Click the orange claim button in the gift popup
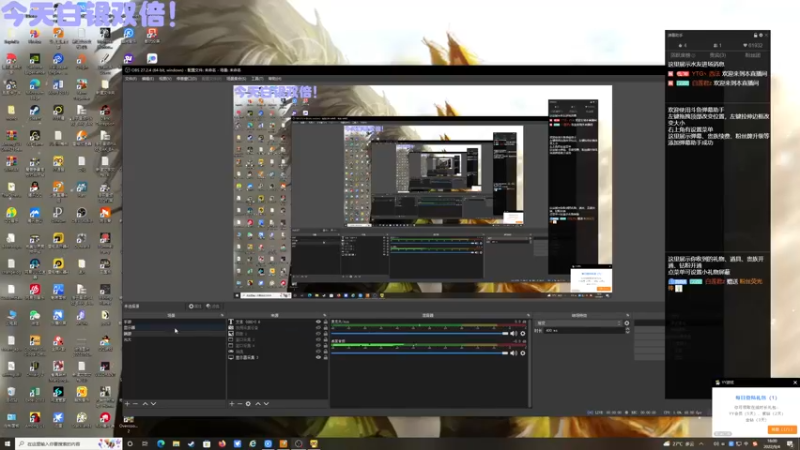The width and height of the screenshot is (800, 450). coord(782,430)
